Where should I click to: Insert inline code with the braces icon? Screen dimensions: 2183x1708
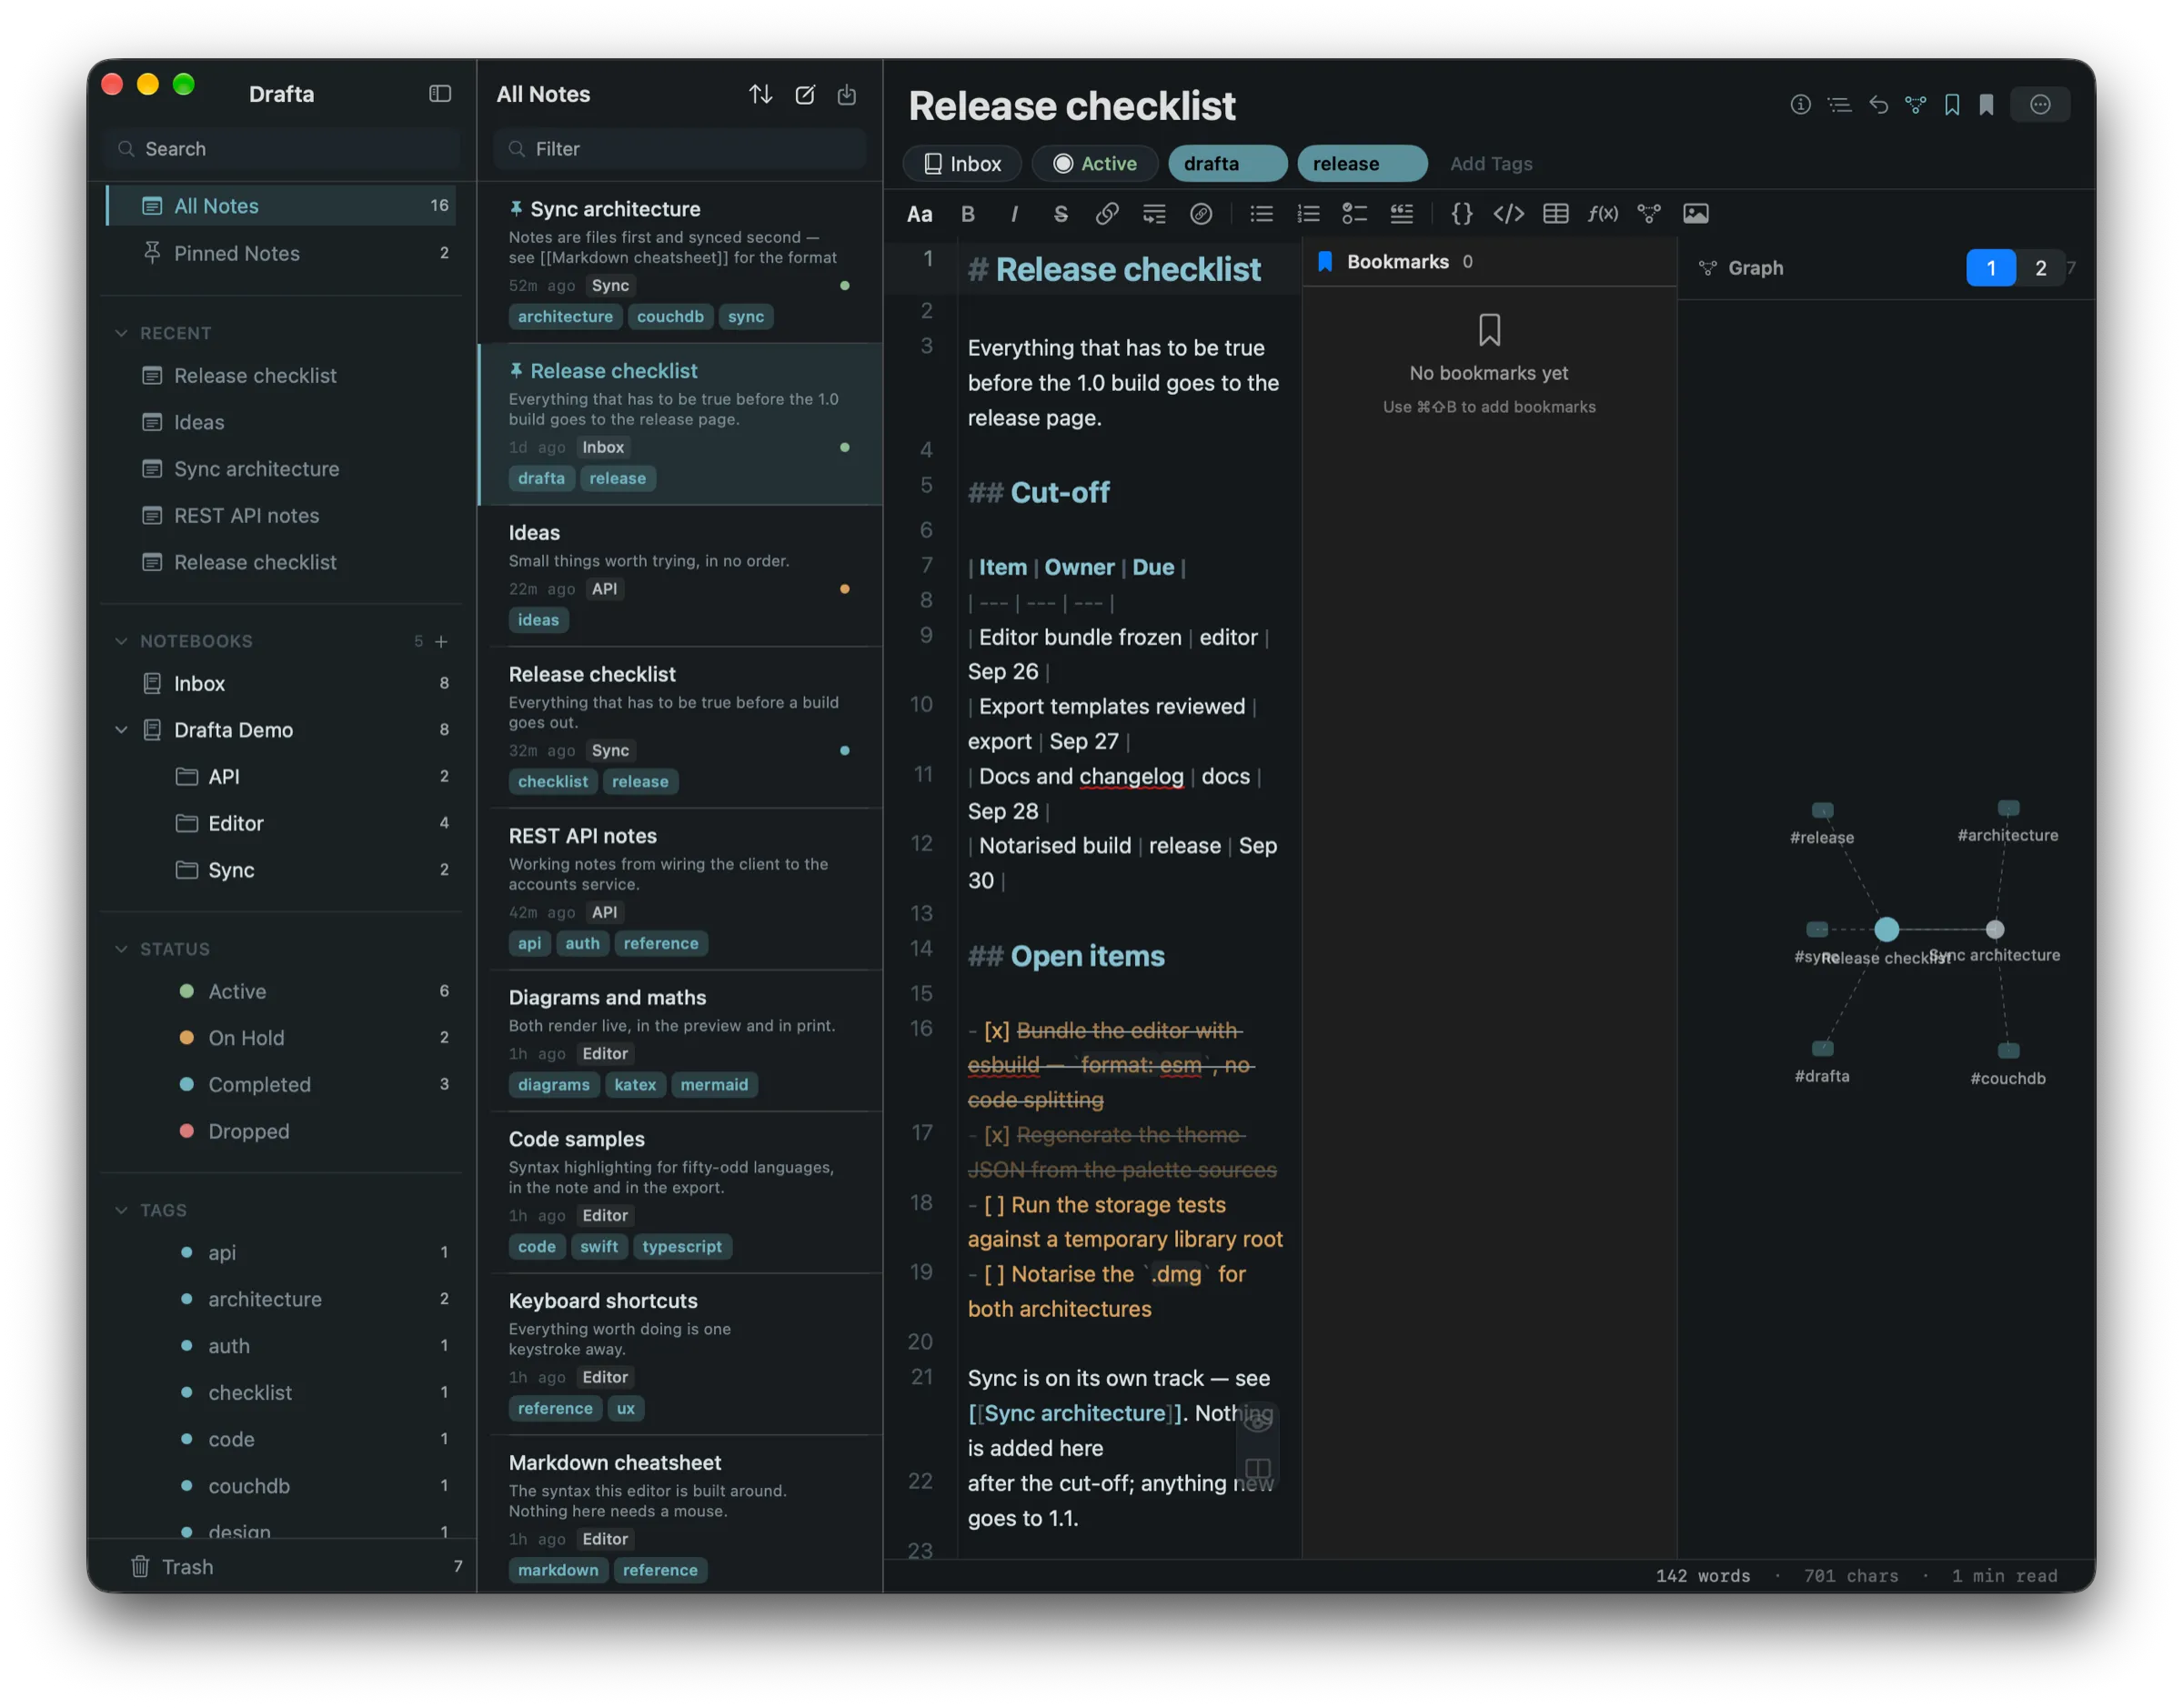pos(1461,214)
